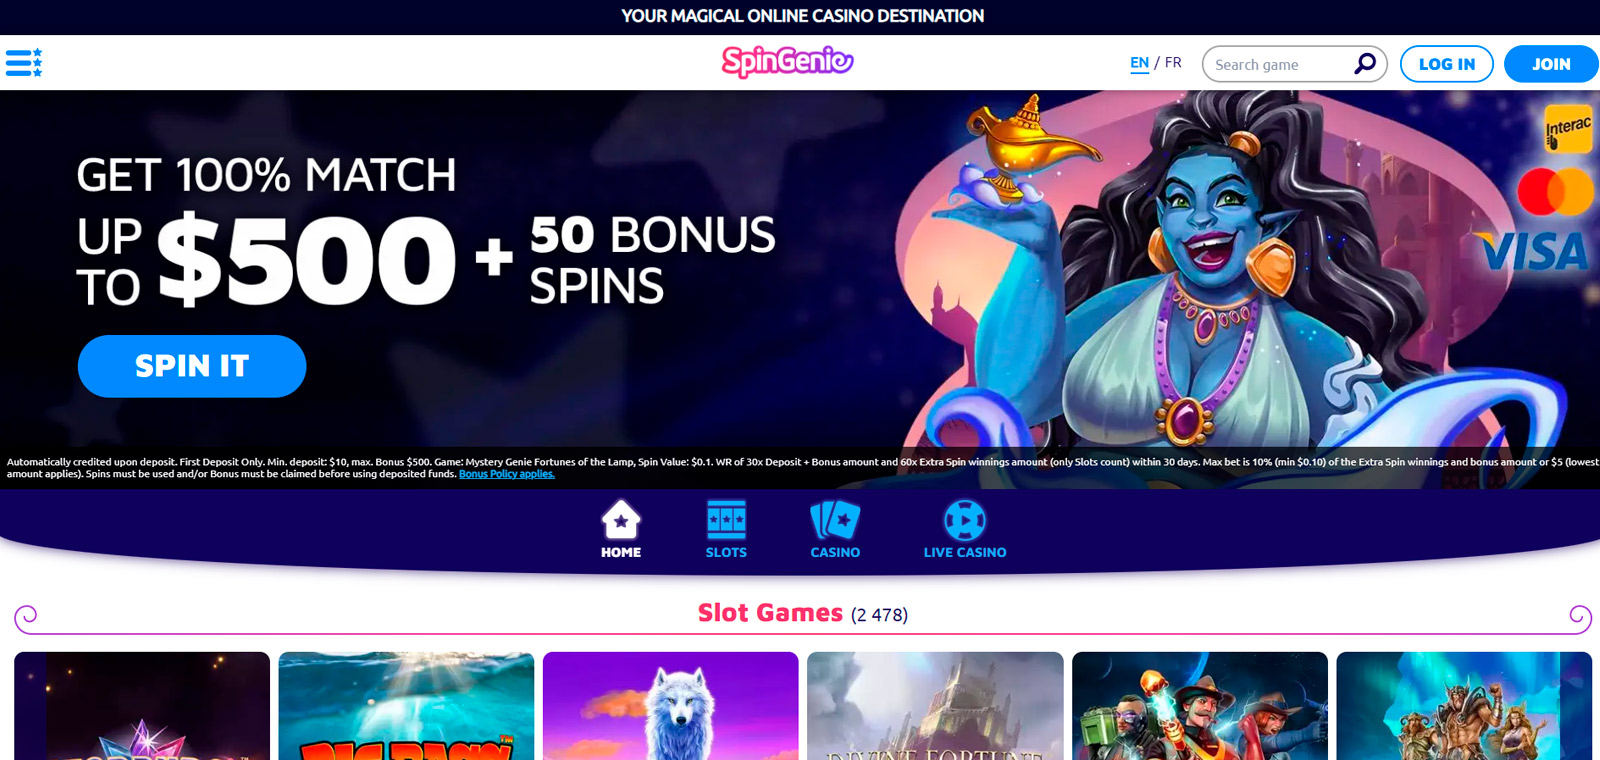Select EN language option
Image resolution: width=1600 pixels, height=760 pixels.
pyautogui.click(x=1139, y=63)
